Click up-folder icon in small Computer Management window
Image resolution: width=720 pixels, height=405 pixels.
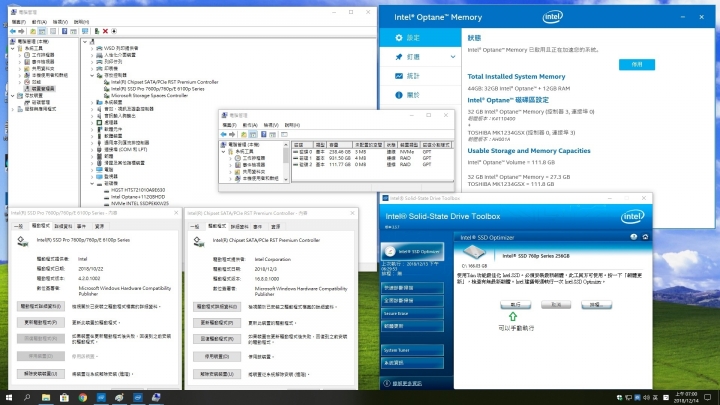(243, 135)
